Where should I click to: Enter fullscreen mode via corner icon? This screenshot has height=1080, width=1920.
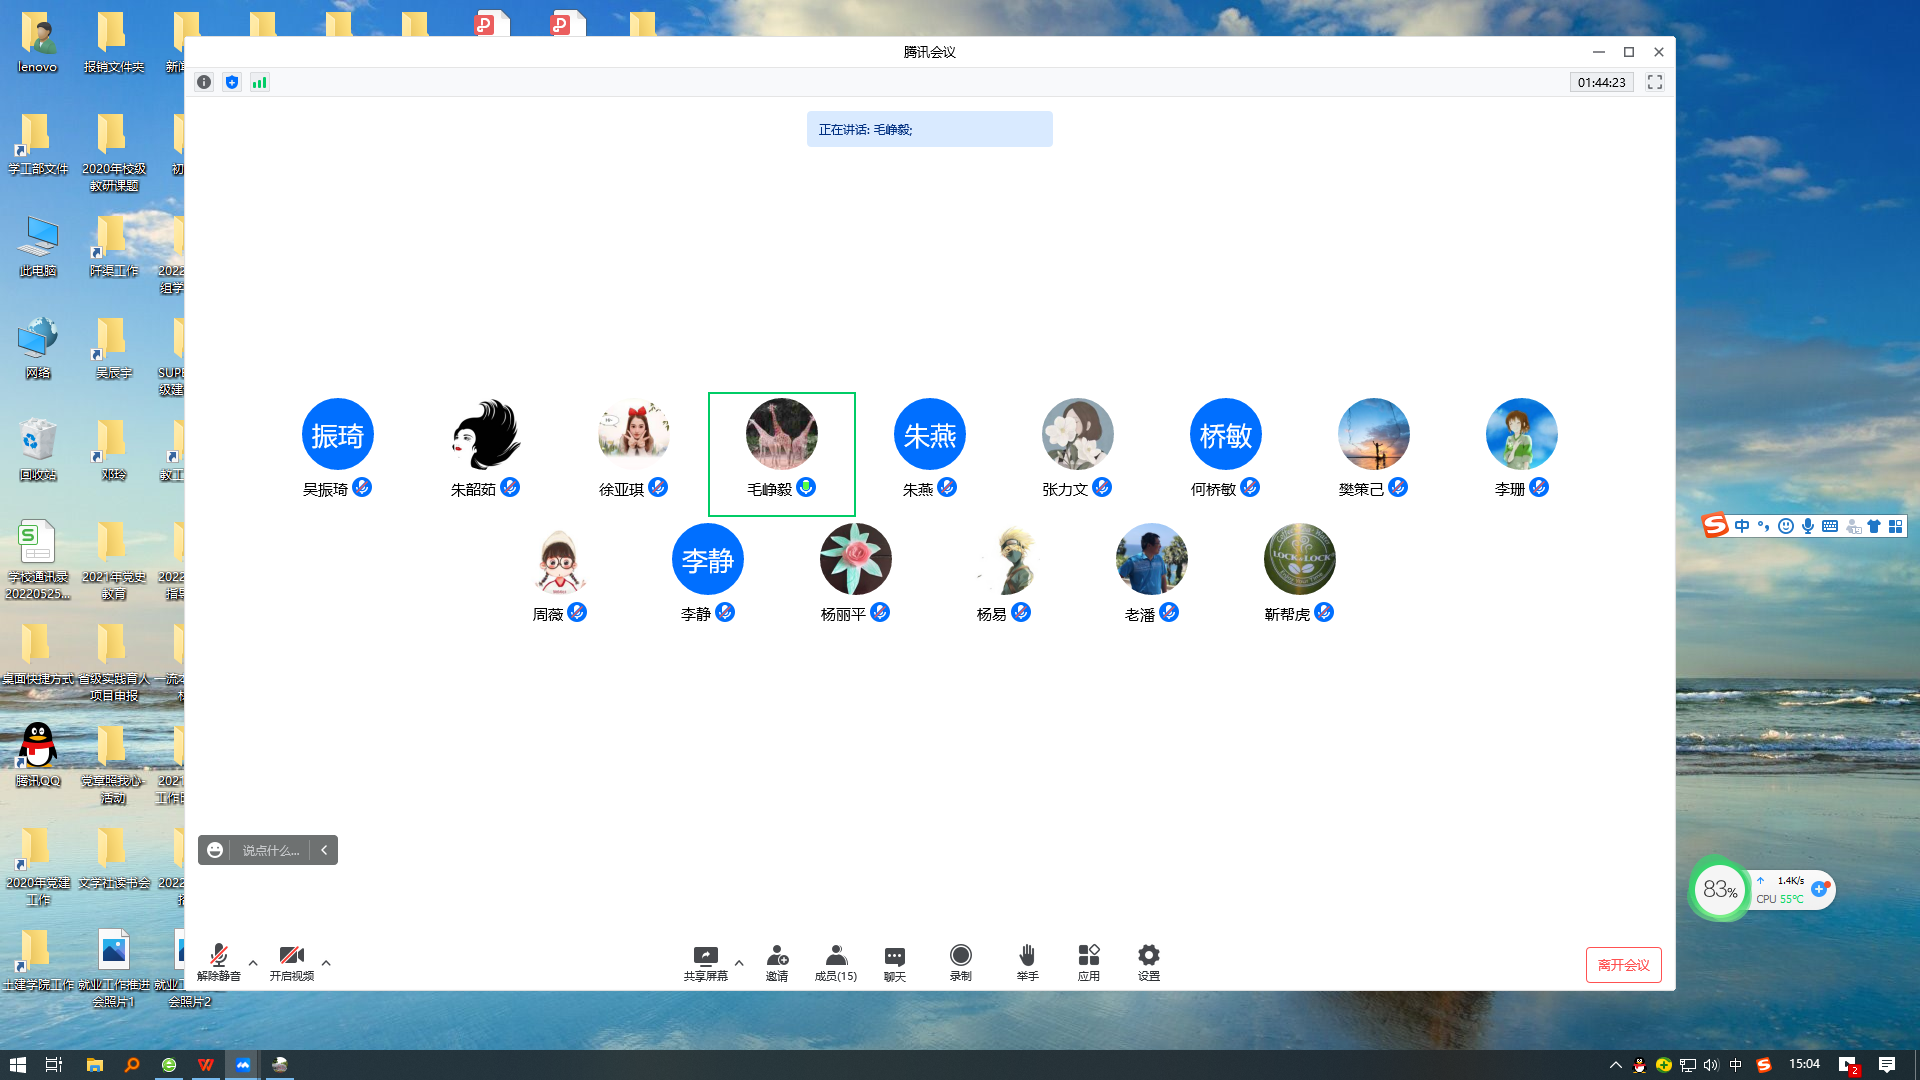point(1655,82)
